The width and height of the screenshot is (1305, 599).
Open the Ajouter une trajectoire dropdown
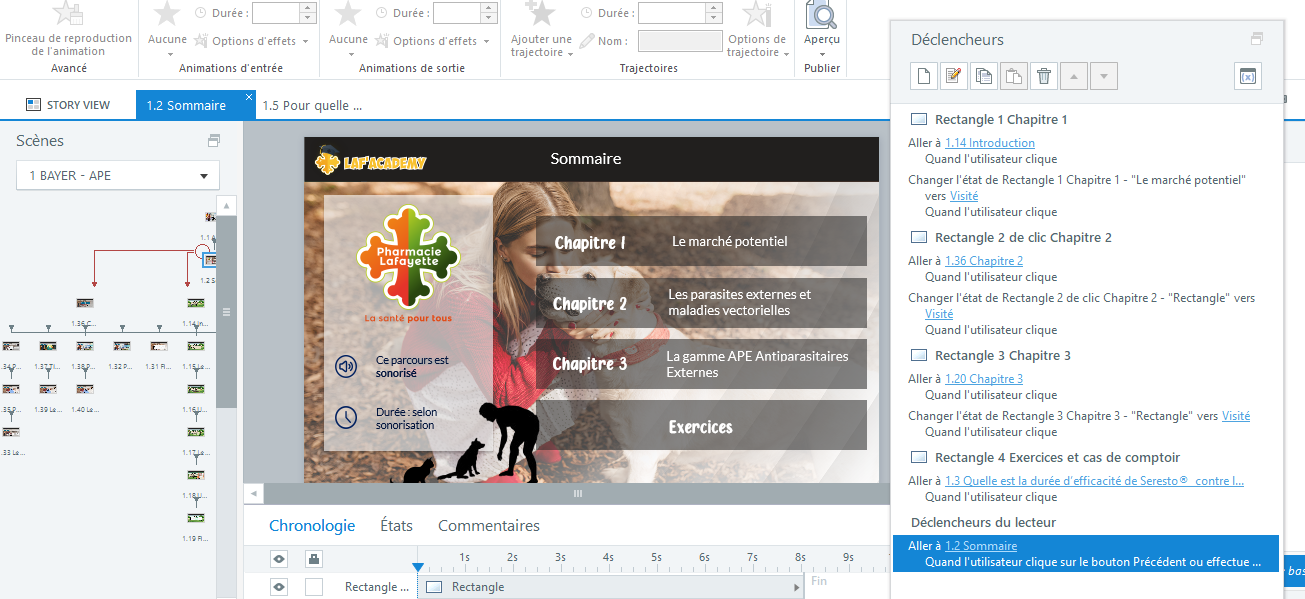pyautogui.click(x=541, y=46)
